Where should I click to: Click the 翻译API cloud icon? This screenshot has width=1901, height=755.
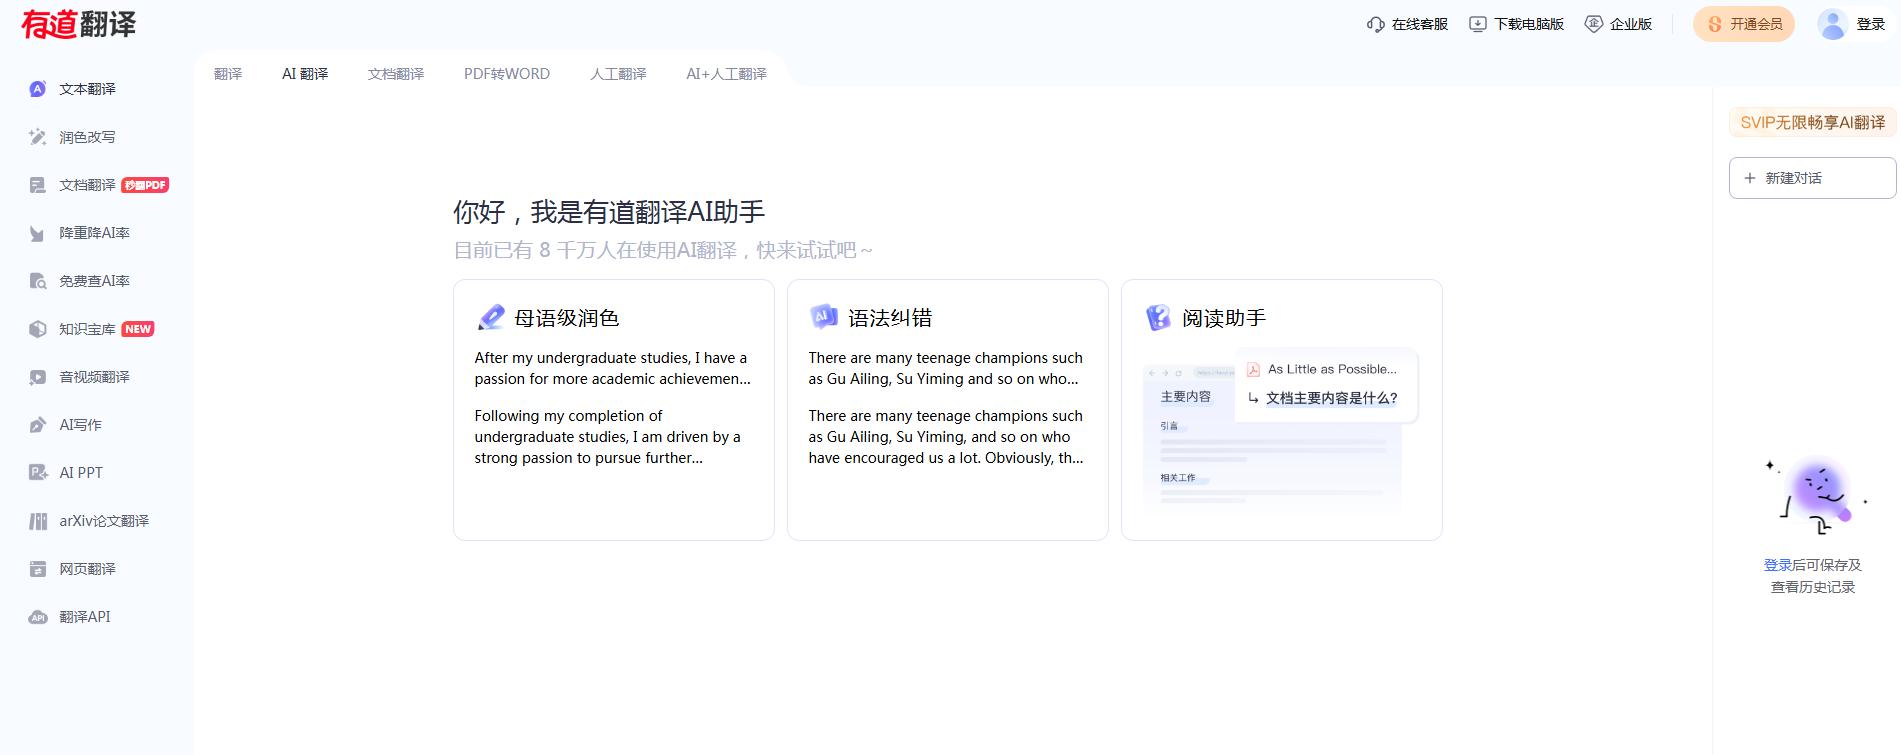tap(38, 617)
